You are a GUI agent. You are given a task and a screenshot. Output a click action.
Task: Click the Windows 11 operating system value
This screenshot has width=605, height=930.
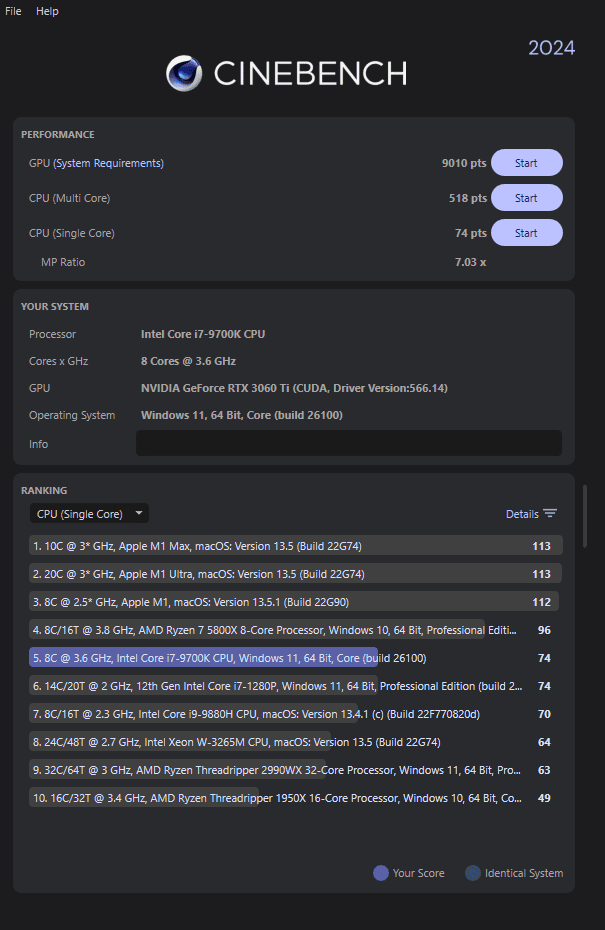(241, 415)
